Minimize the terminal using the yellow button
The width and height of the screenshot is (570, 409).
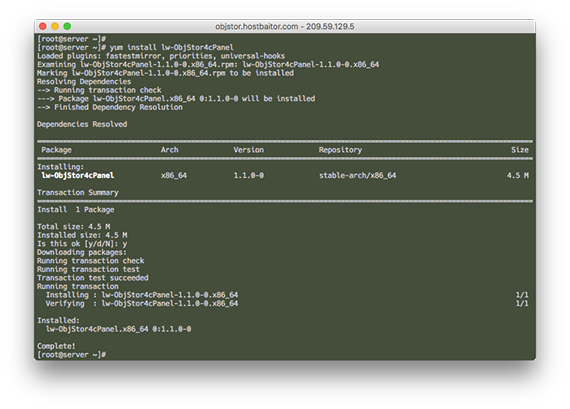(55, 26)
